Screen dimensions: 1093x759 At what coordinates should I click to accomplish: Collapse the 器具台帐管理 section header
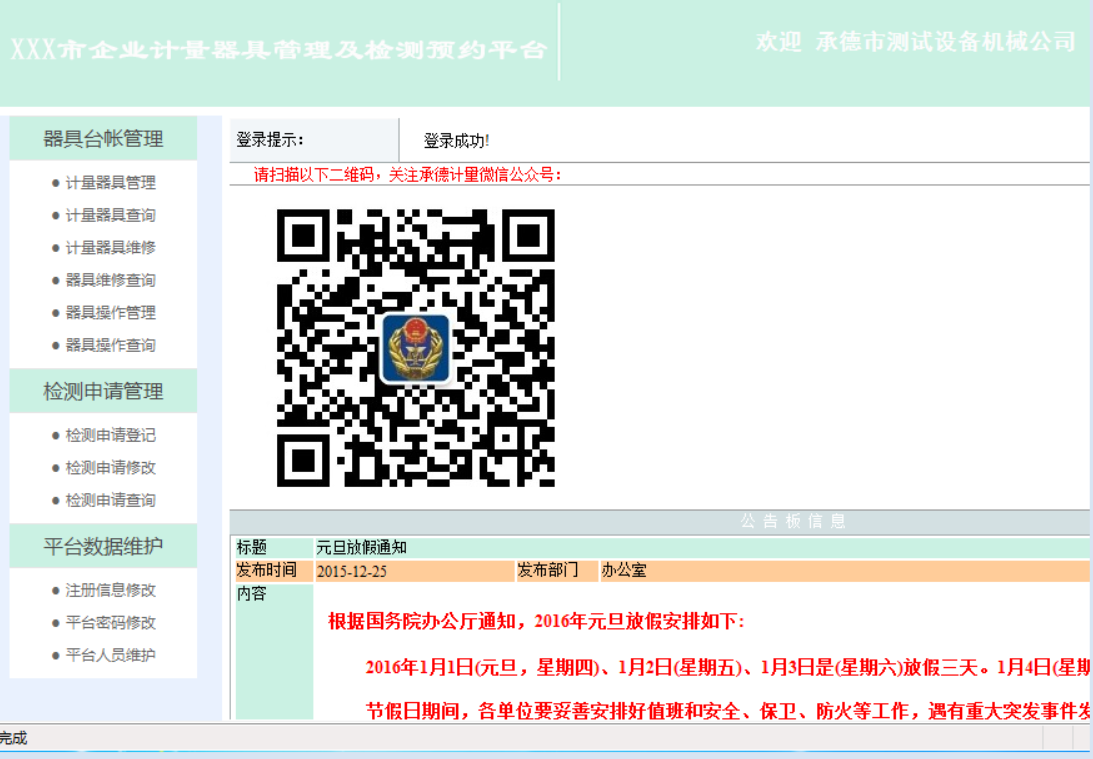click(103, 139)
